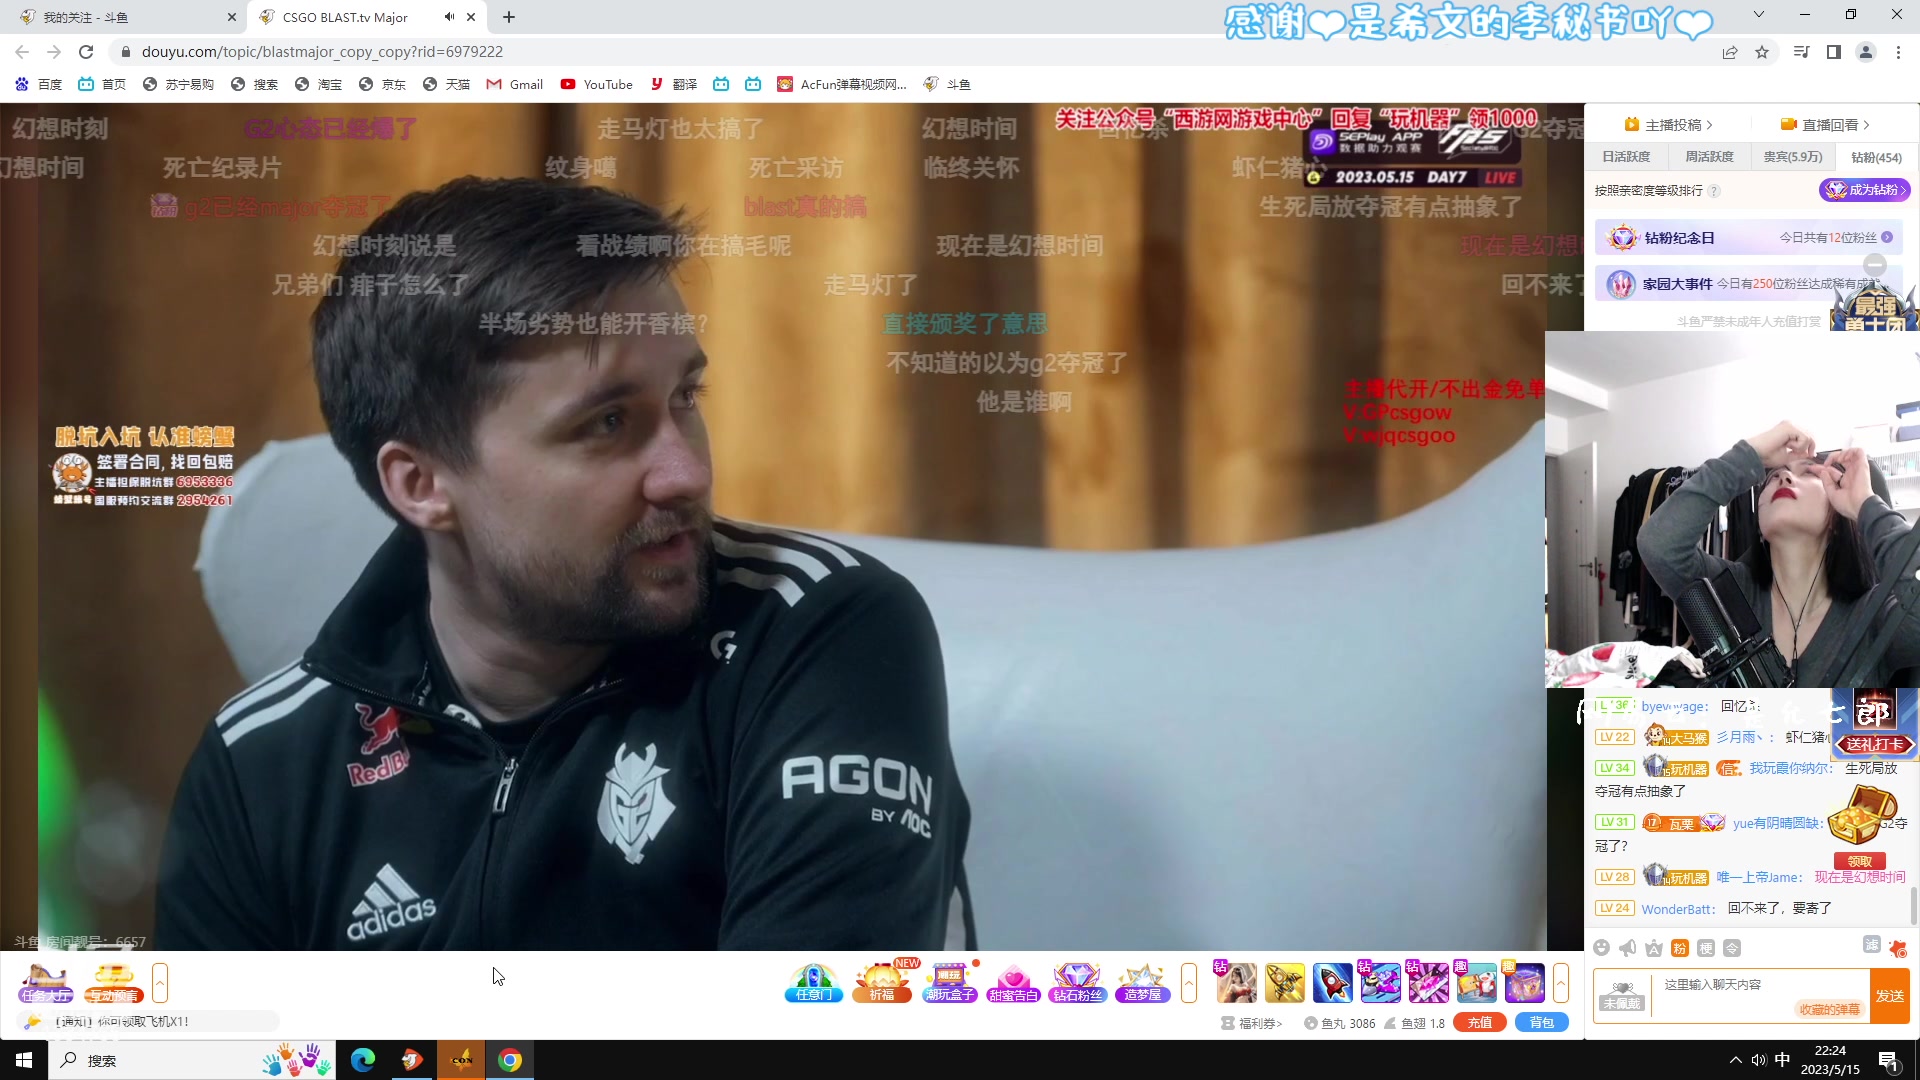Image resolution: width=1920 pixels, height=1080 pixels.
Task: Mute the CSGO BLAST.tv Major tab audio
Action: point(449,17)
